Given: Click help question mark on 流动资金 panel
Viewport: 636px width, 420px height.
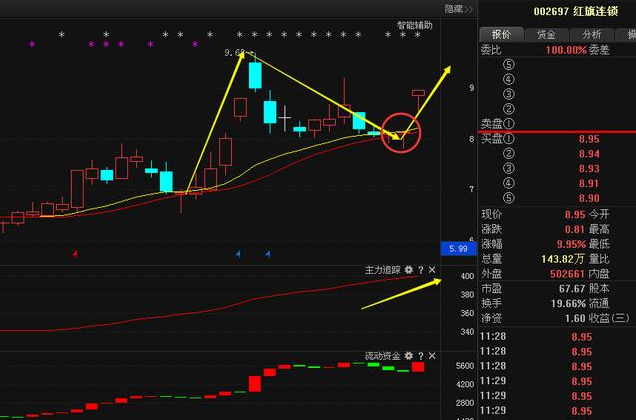Looking at the screenshot, I should tap(420, 355).
